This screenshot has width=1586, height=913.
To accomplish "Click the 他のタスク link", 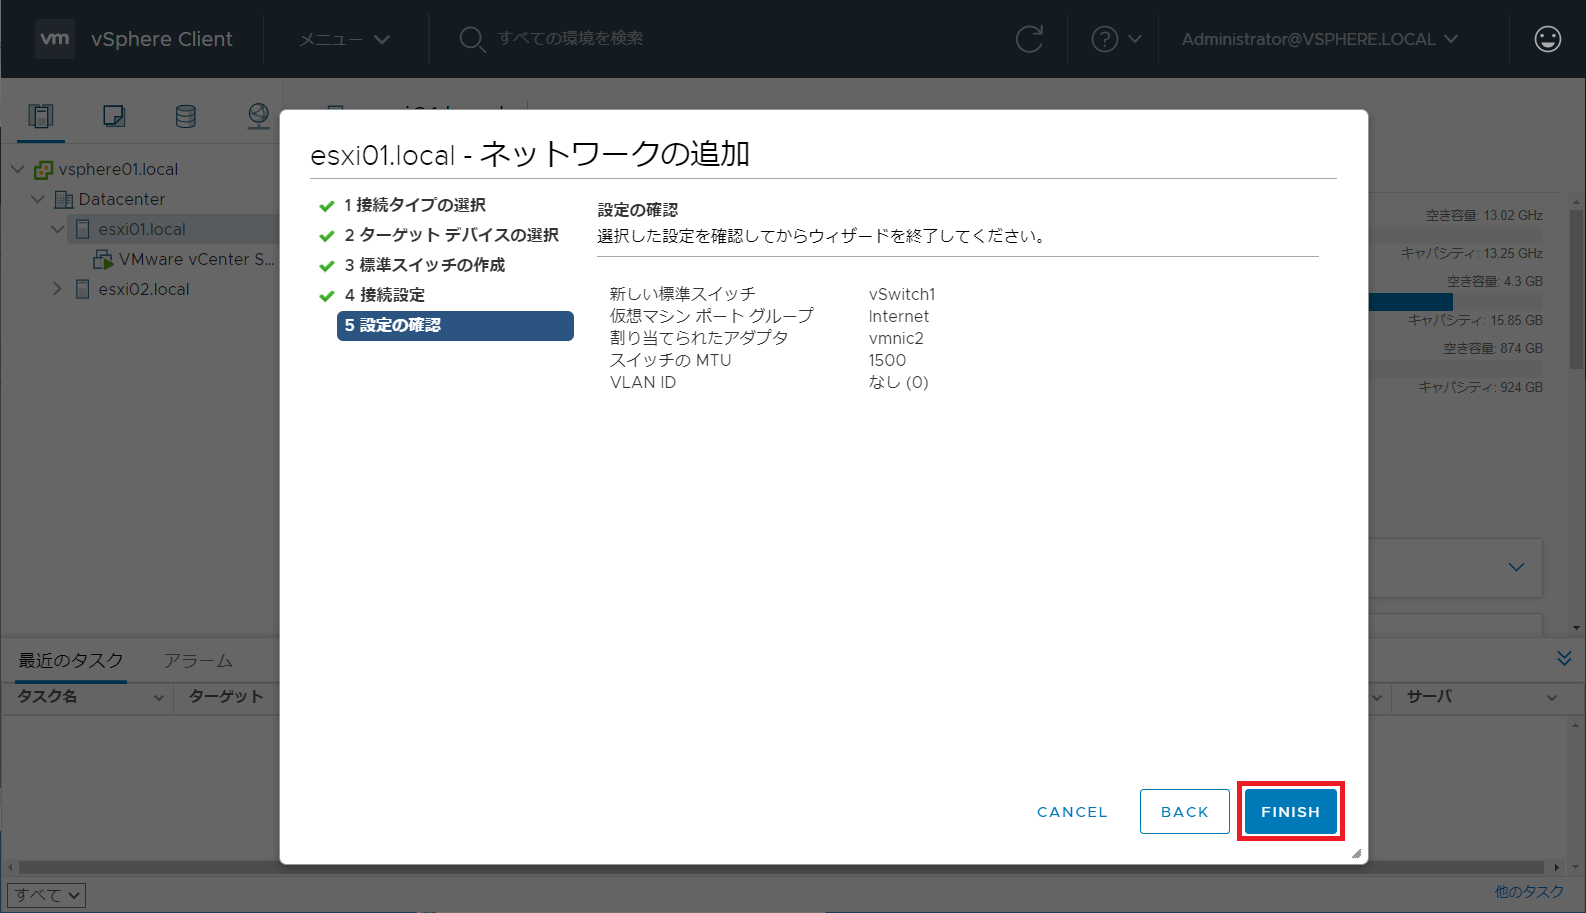I will coord(1529,892).
